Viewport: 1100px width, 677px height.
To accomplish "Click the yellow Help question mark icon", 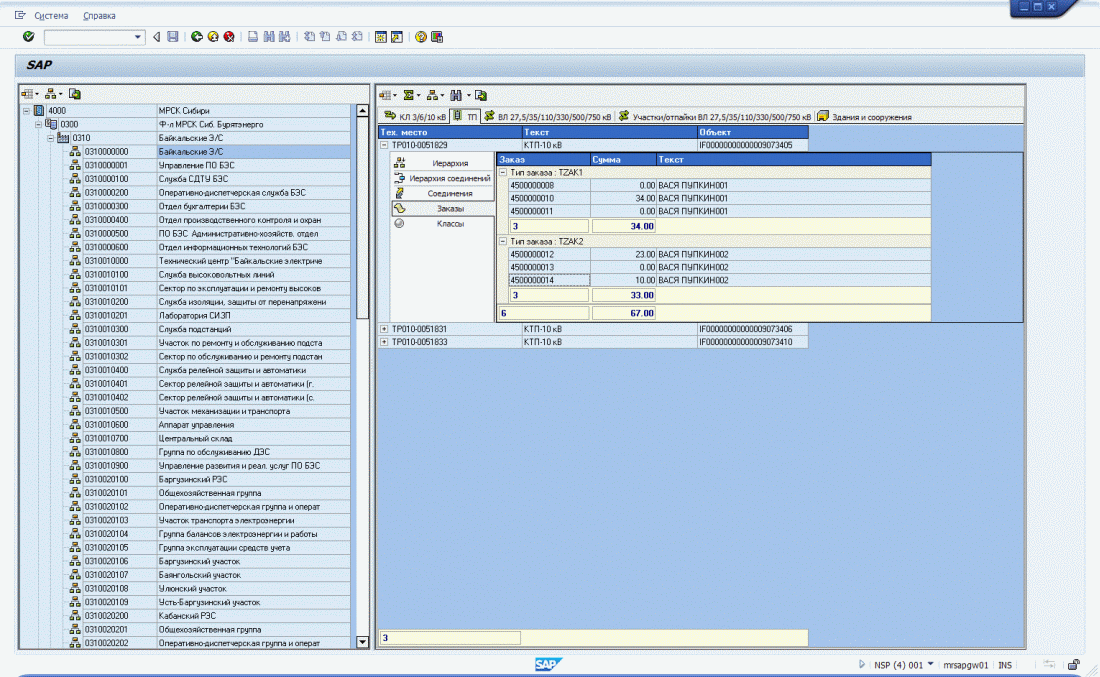I will point(421,36).
